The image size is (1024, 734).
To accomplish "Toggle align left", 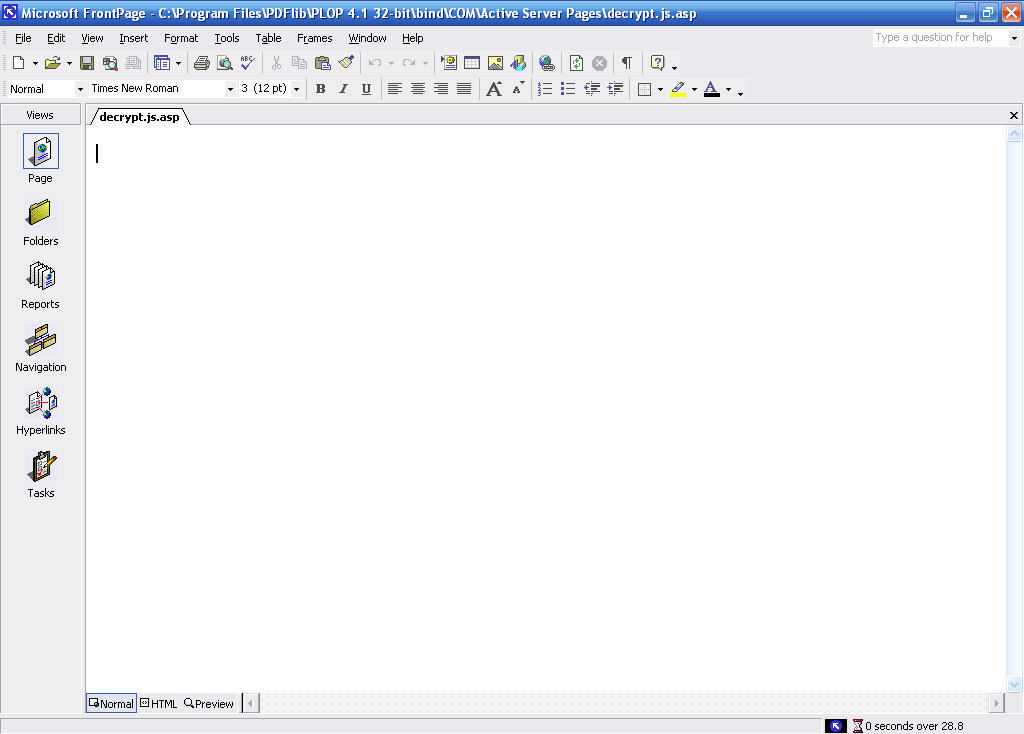I will pyautogui.click(x=394, y=89).
